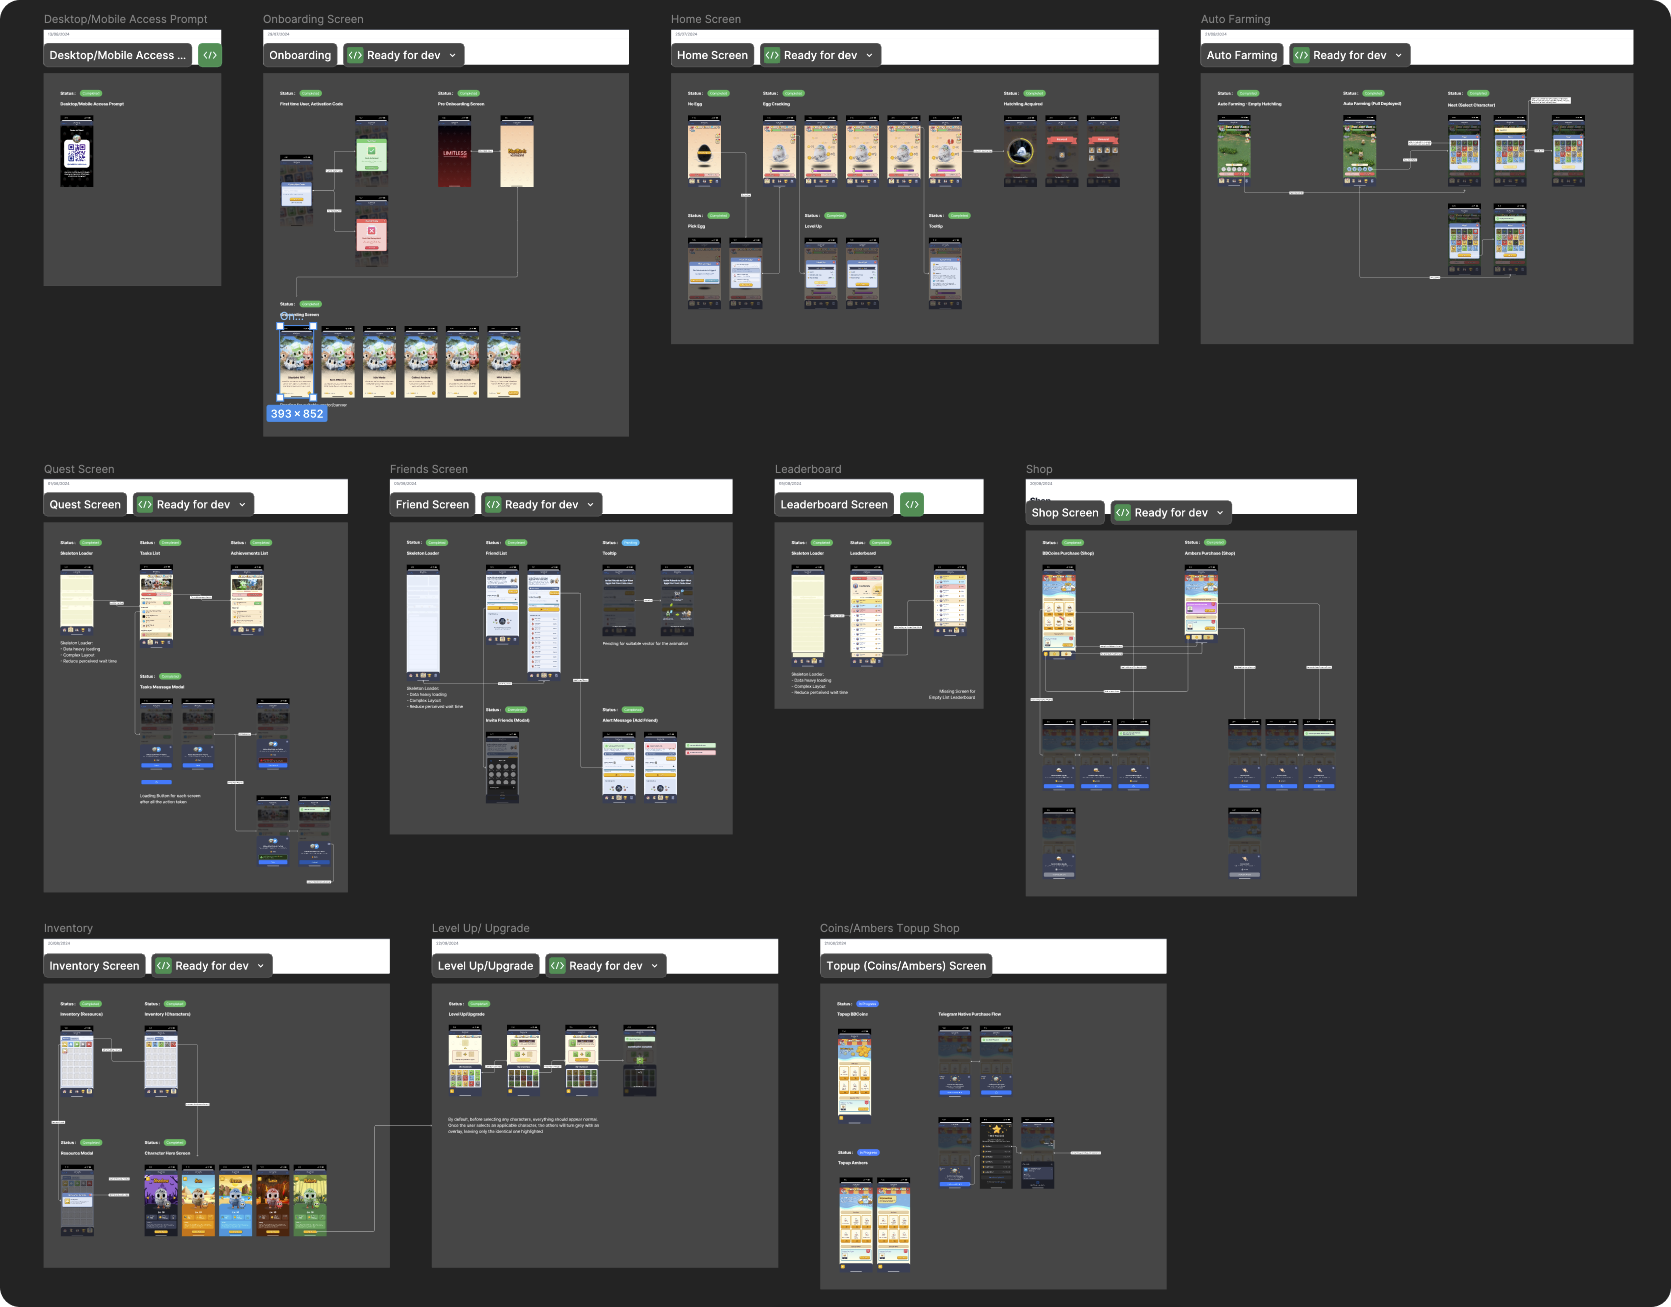Select the dark fourth frame in Level Up/Upgrade

tap(639, 1060)
